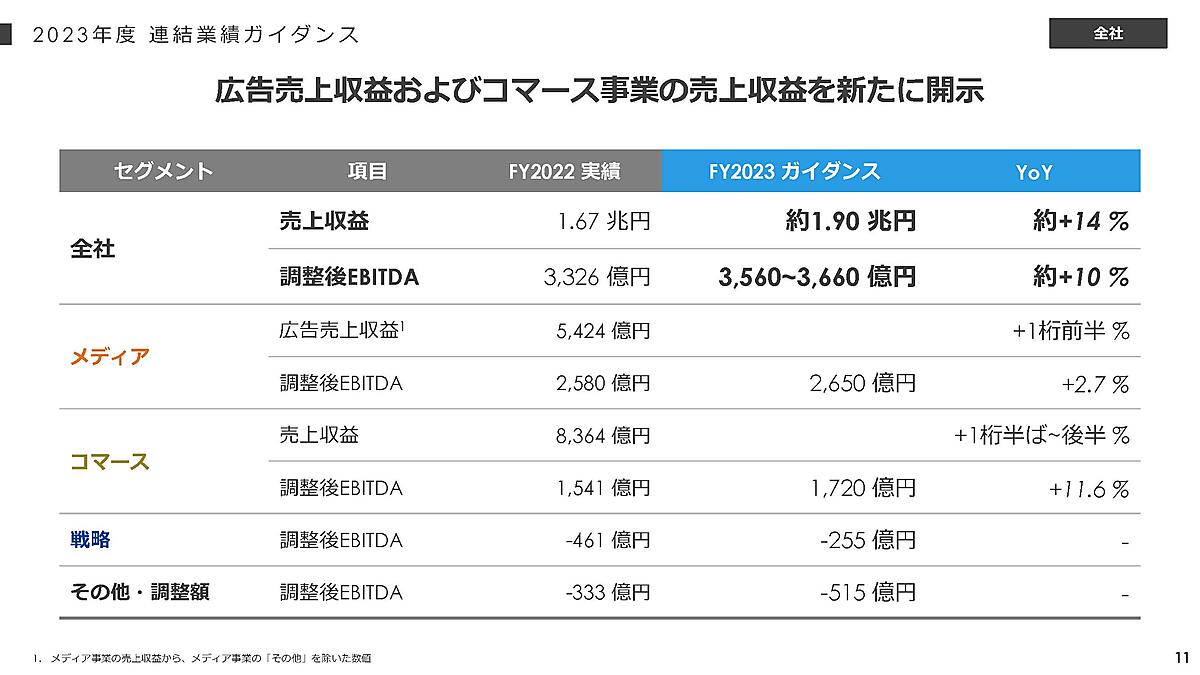Select the FY2023 ガイダンス column header
Image resolution: width=1200 pixels, height=675 pixels.
[794, 171]
